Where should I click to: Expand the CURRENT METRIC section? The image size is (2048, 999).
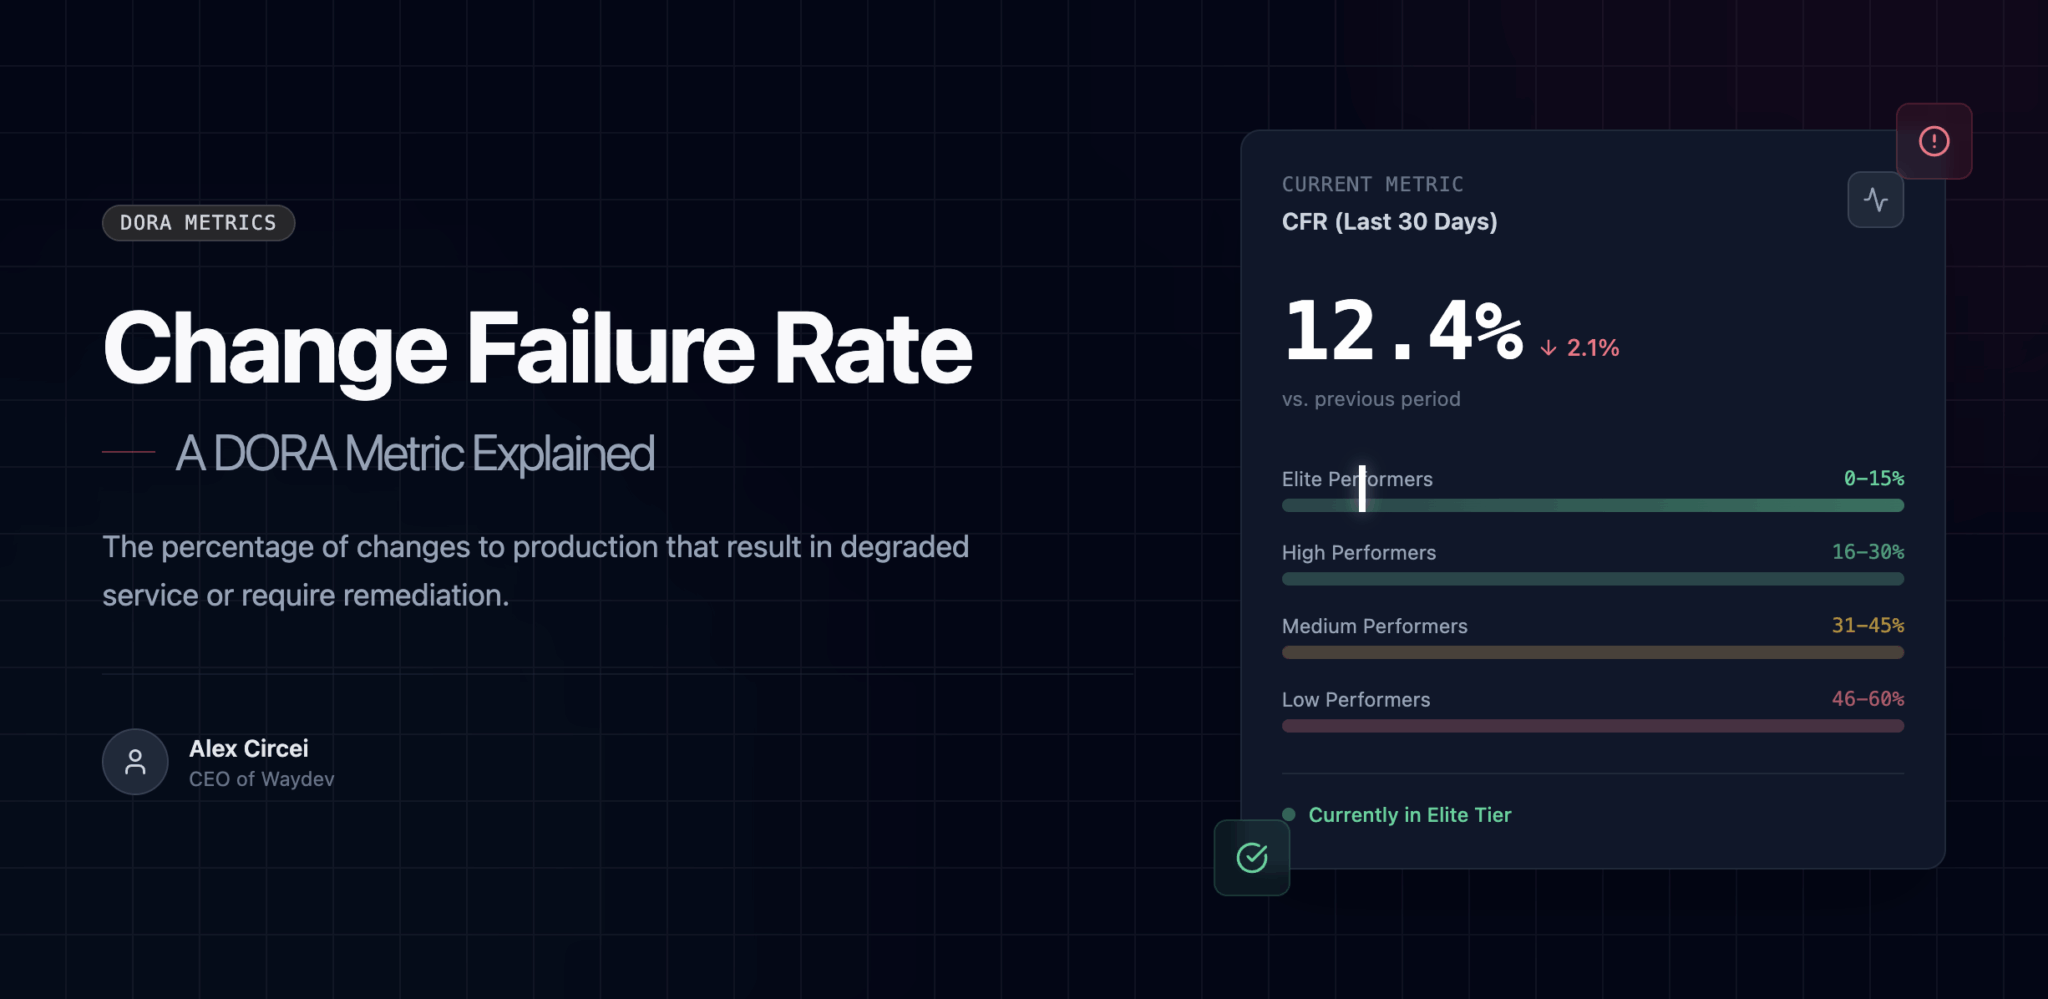[x=1372, y=184]
